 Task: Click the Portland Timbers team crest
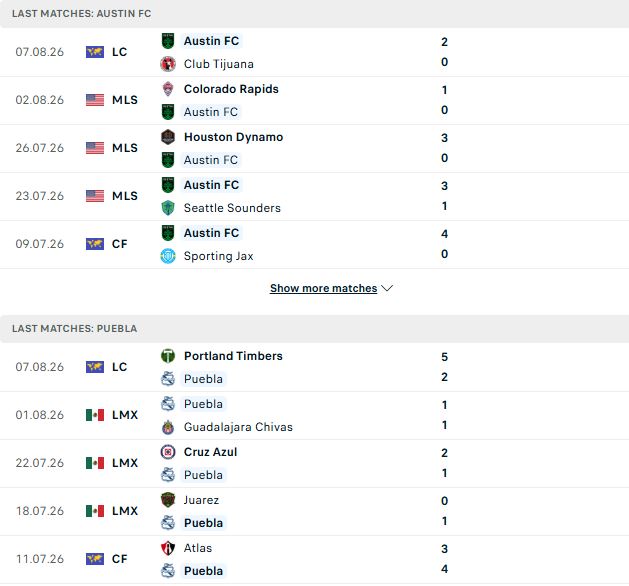[168, 356]
